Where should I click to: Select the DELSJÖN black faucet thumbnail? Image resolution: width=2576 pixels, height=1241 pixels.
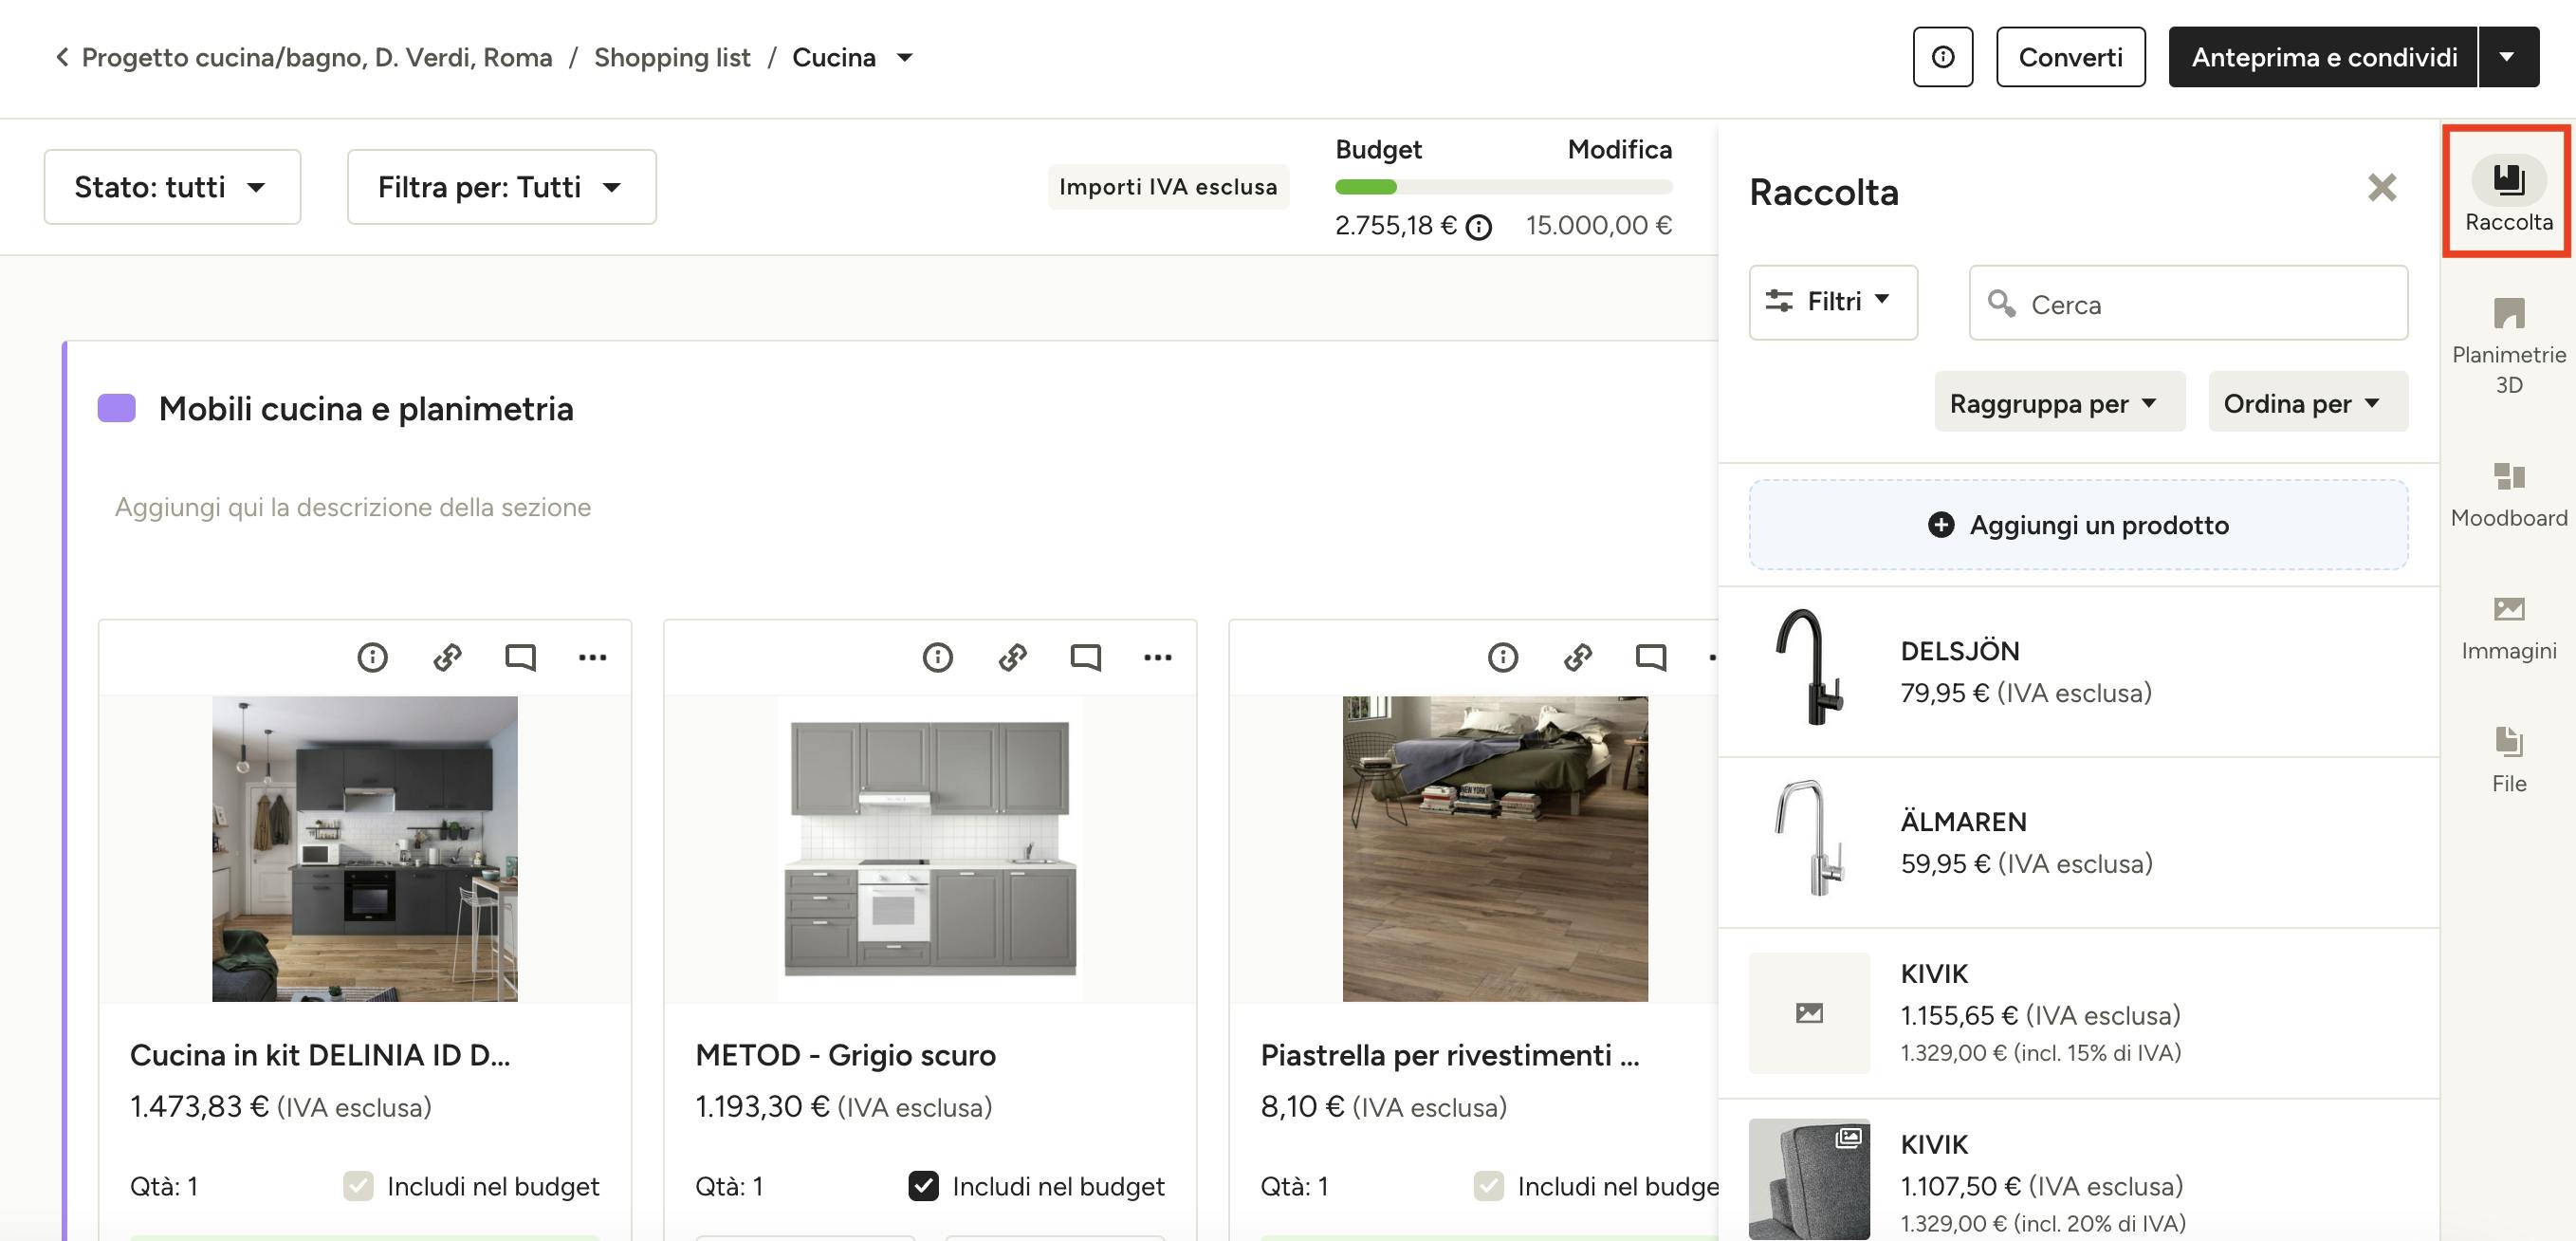1809,667
